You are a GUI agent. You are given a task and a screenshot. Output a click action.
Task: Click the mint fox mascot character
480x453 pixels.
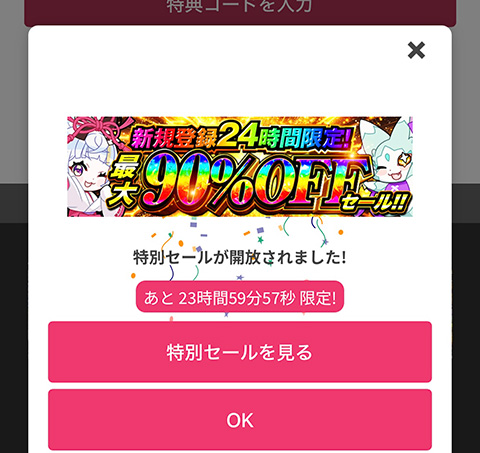tap(390, 160)
